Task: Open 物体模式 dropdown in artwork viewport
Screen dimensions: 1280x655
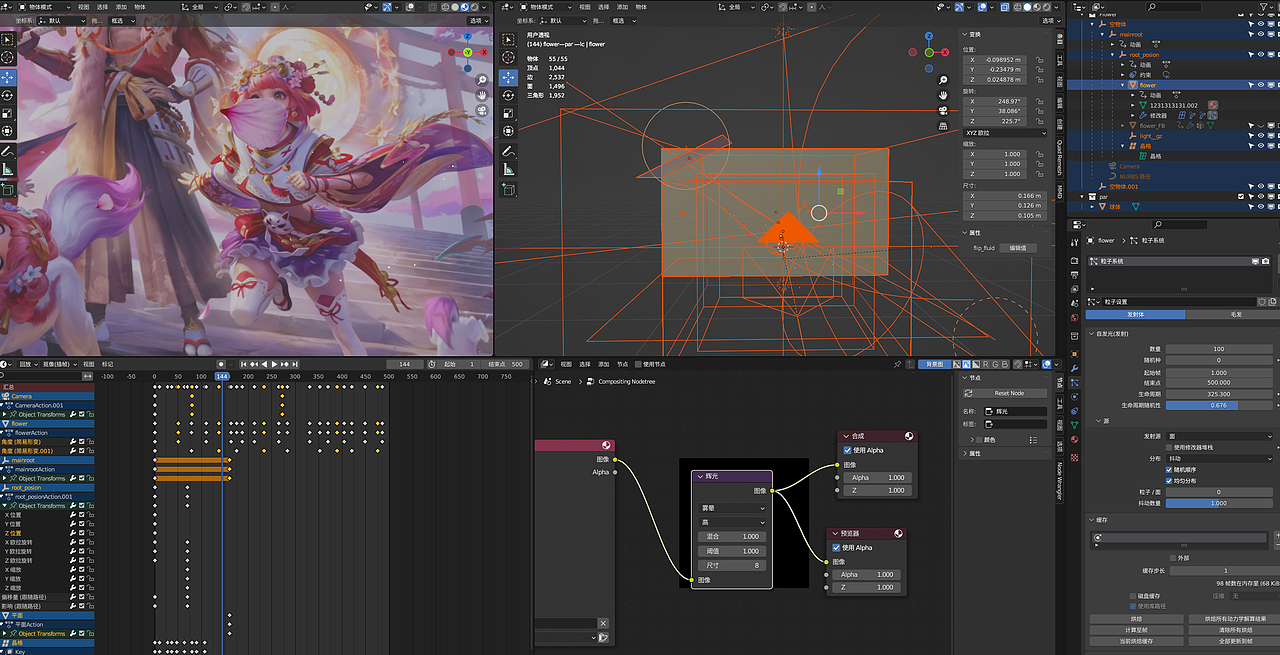Action: [43, 6]
